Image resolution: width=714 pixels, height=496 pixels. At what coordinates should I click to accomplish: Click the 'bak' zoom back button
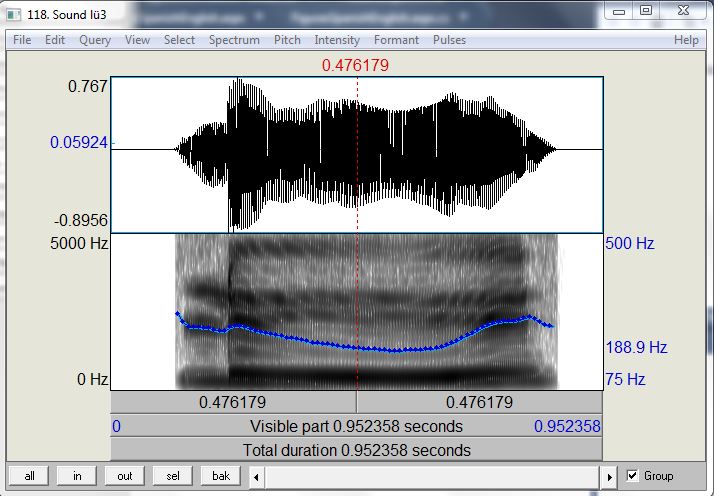[x=221, y=476]
